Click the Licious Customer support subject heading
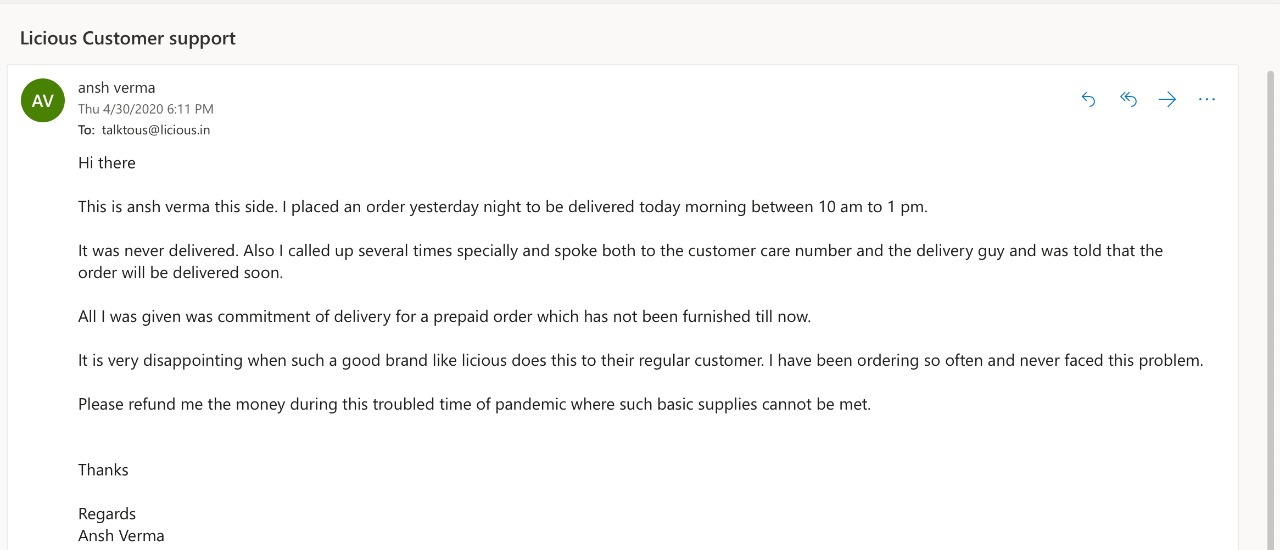The width and height of the screenshot is (1280, 550). [x=128, y=38]
